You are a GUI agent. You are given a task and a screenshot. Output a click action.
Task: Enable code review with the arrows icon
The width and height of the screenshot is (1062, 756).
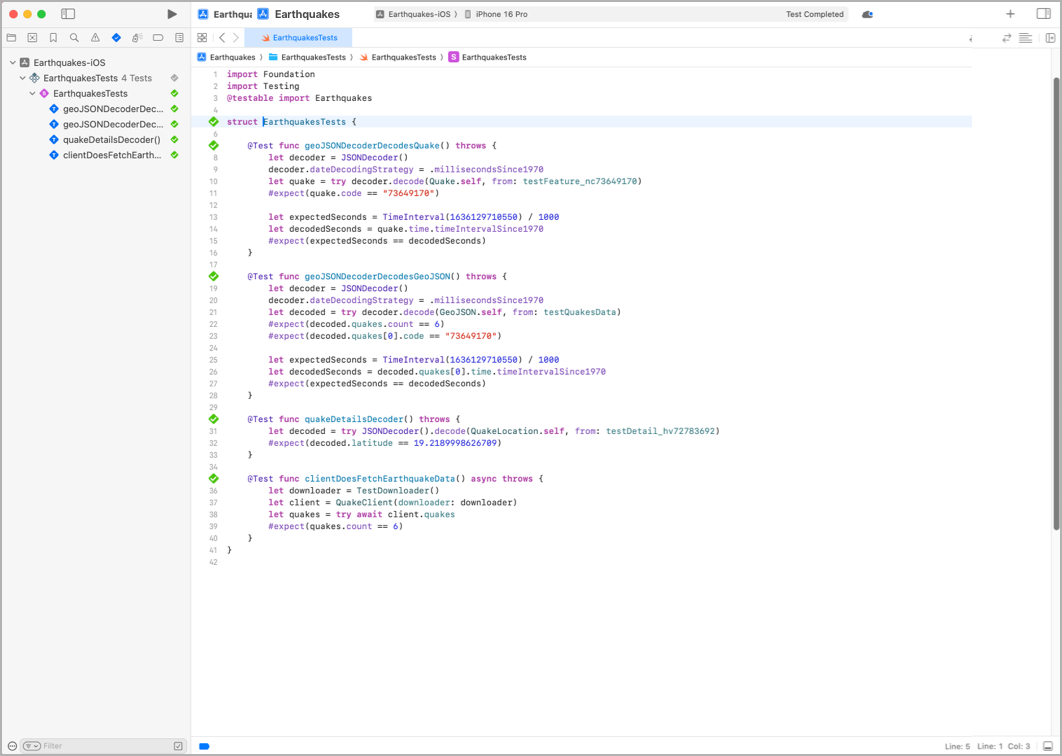[x=1006, y=38]
